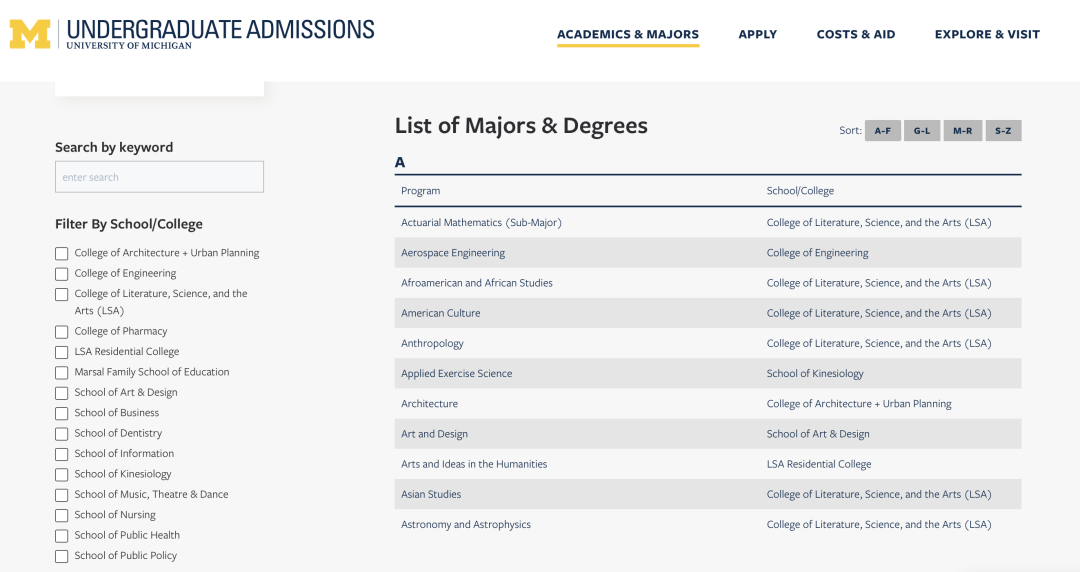Sort the list by G-L
The width and height of the screenshot is (1080, 572).
[922, 130]
